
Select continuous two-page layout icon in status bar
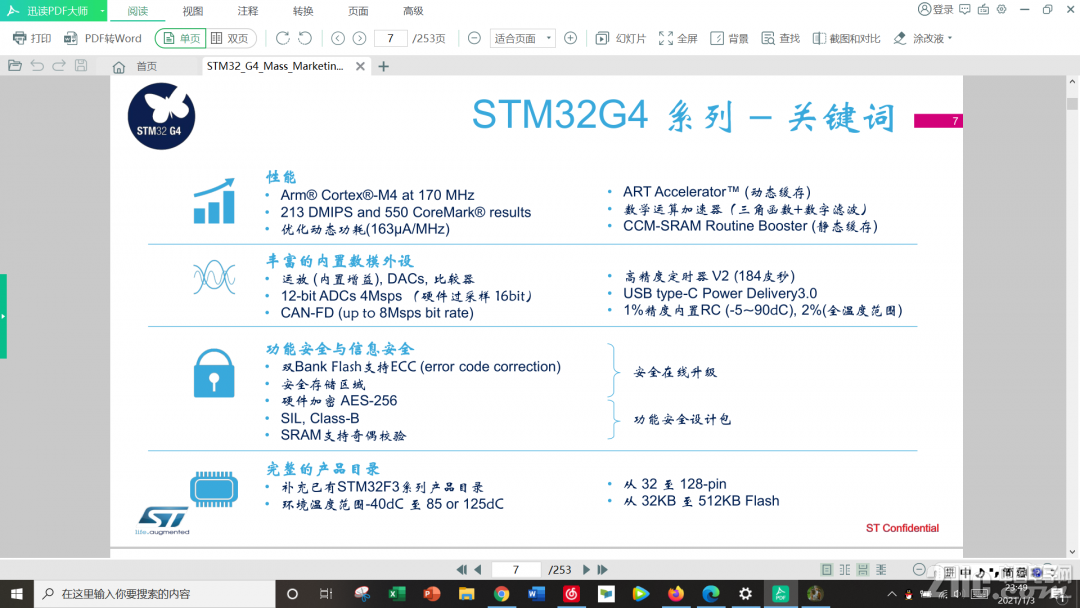[x=881, y=569]
